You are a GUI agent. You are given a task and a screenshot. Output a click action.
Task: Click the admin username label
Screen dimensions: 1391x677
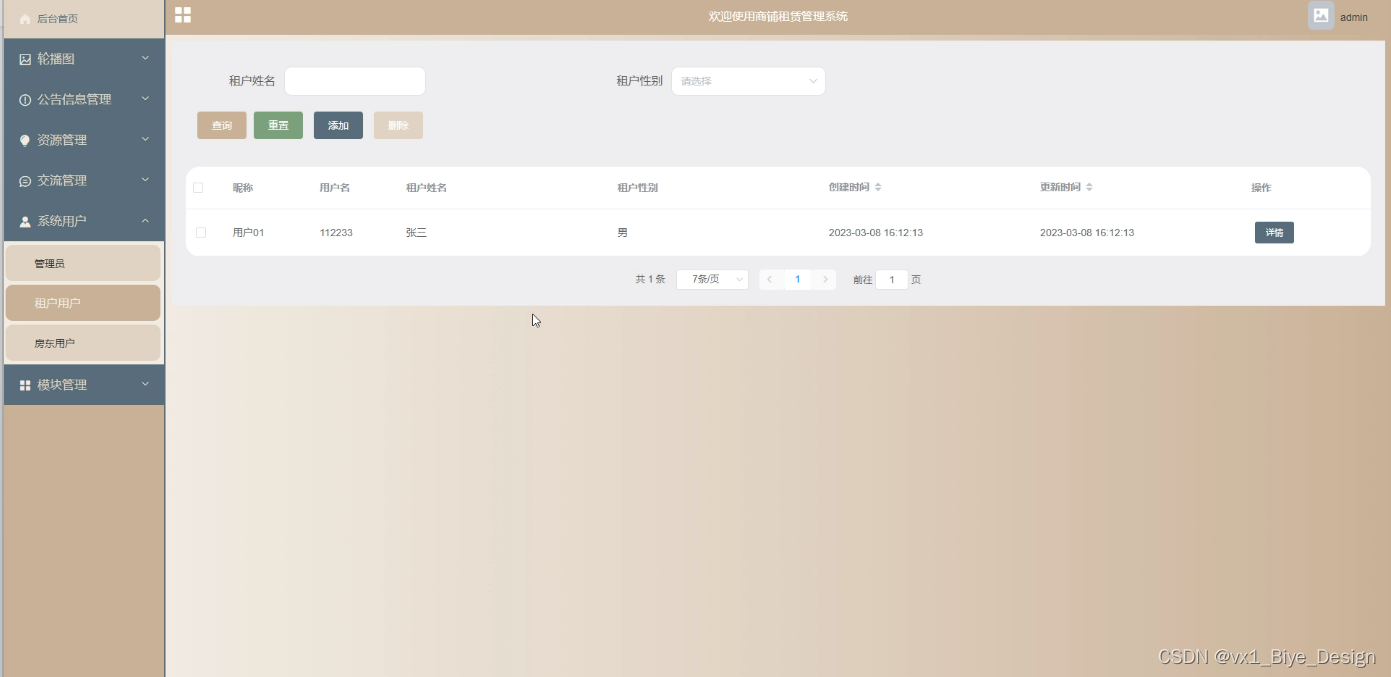tap(1354, 18)
